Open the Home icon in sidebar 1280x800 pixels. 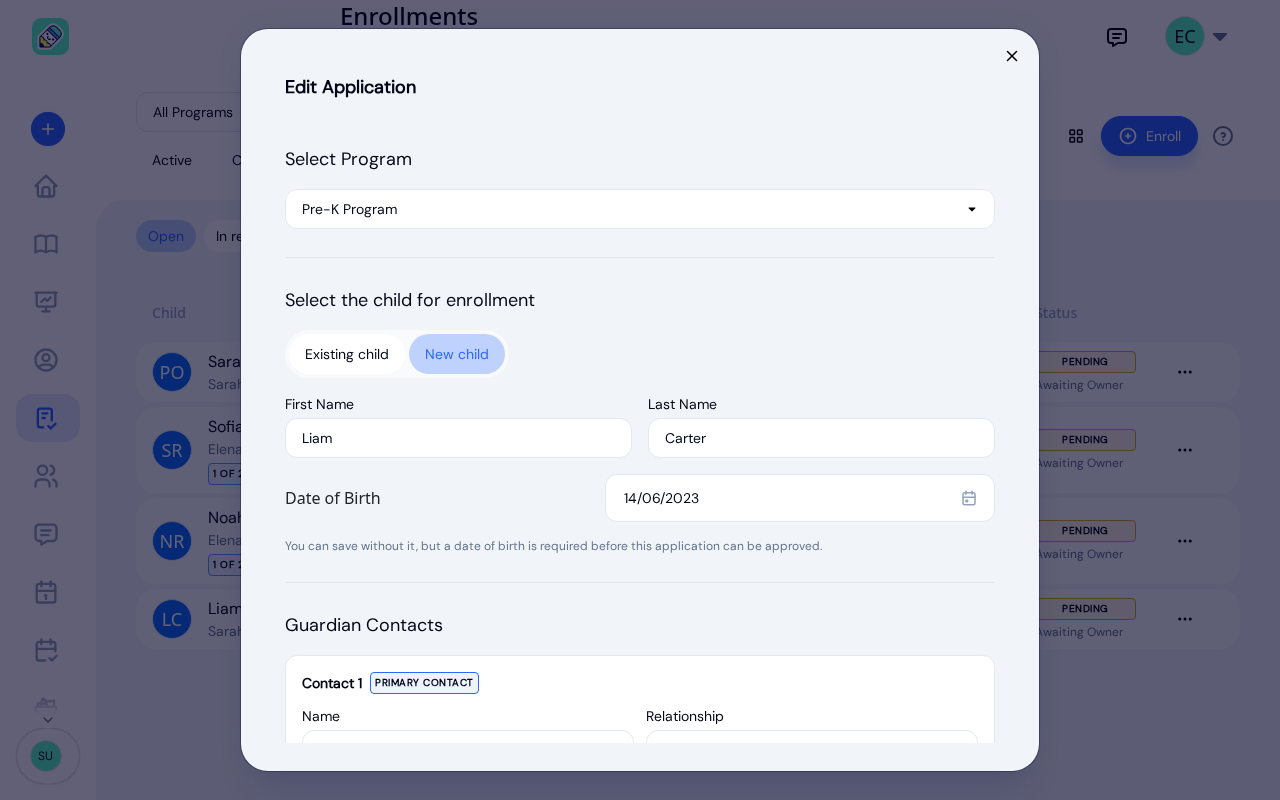[x=46, y=186]
